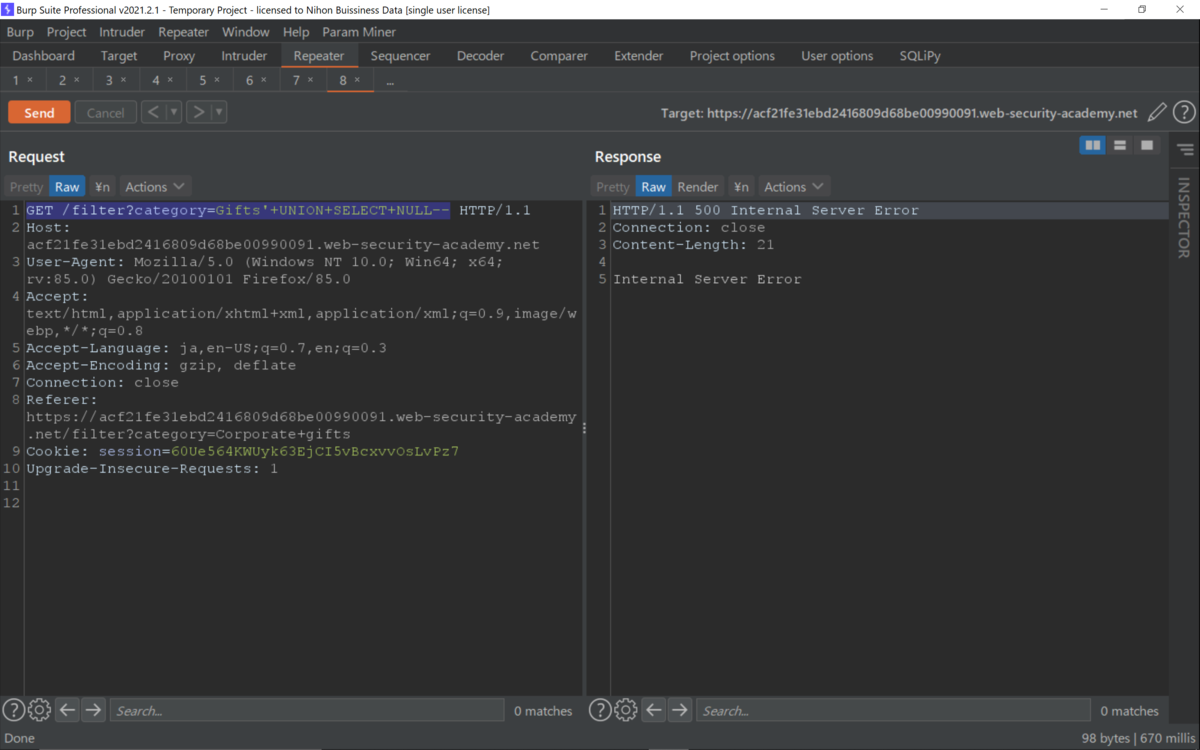This screenshot has width=1200, height=750.
Task: Expand Request Actions dropdown
Action: pyautogui.click(x=155, y=187)
